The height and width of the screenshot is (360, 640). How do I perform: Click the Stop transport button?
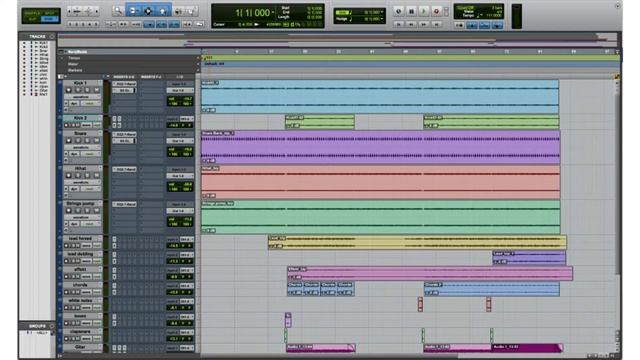[x=411, y=11]
